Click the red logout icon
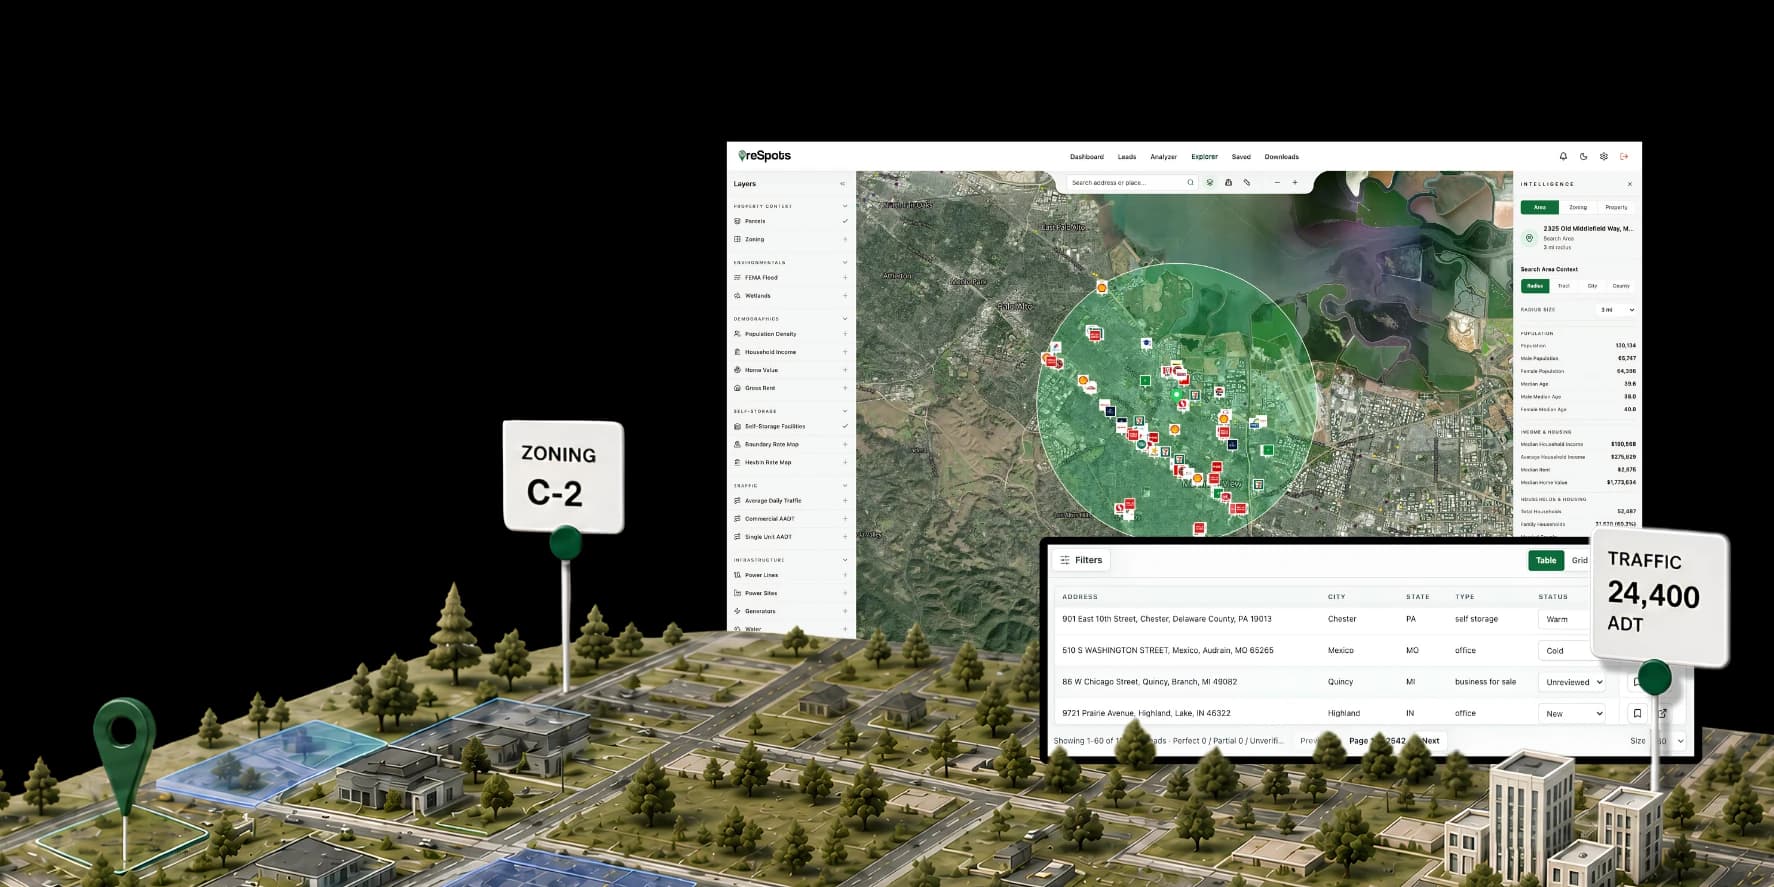1774x887 pixels. [x=1624, y=156]
